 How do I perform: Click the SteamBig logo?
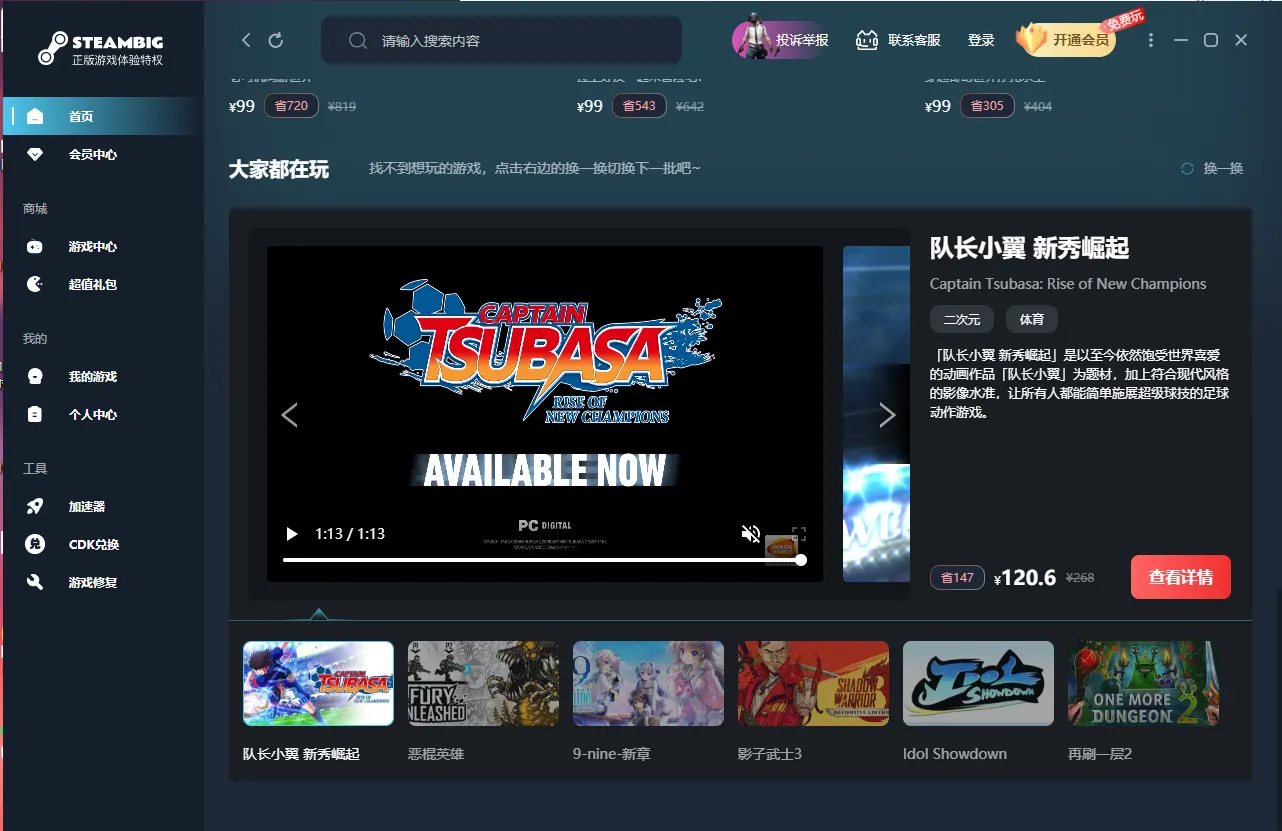[x=101, y=49]
